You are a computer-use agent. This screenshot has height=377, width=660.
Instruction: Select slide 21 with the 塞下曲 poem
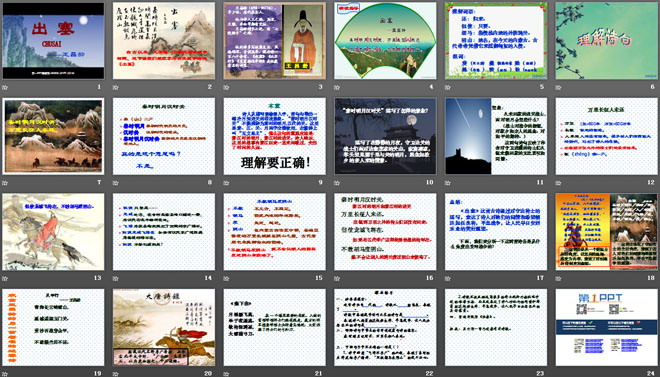coord(274,327)
